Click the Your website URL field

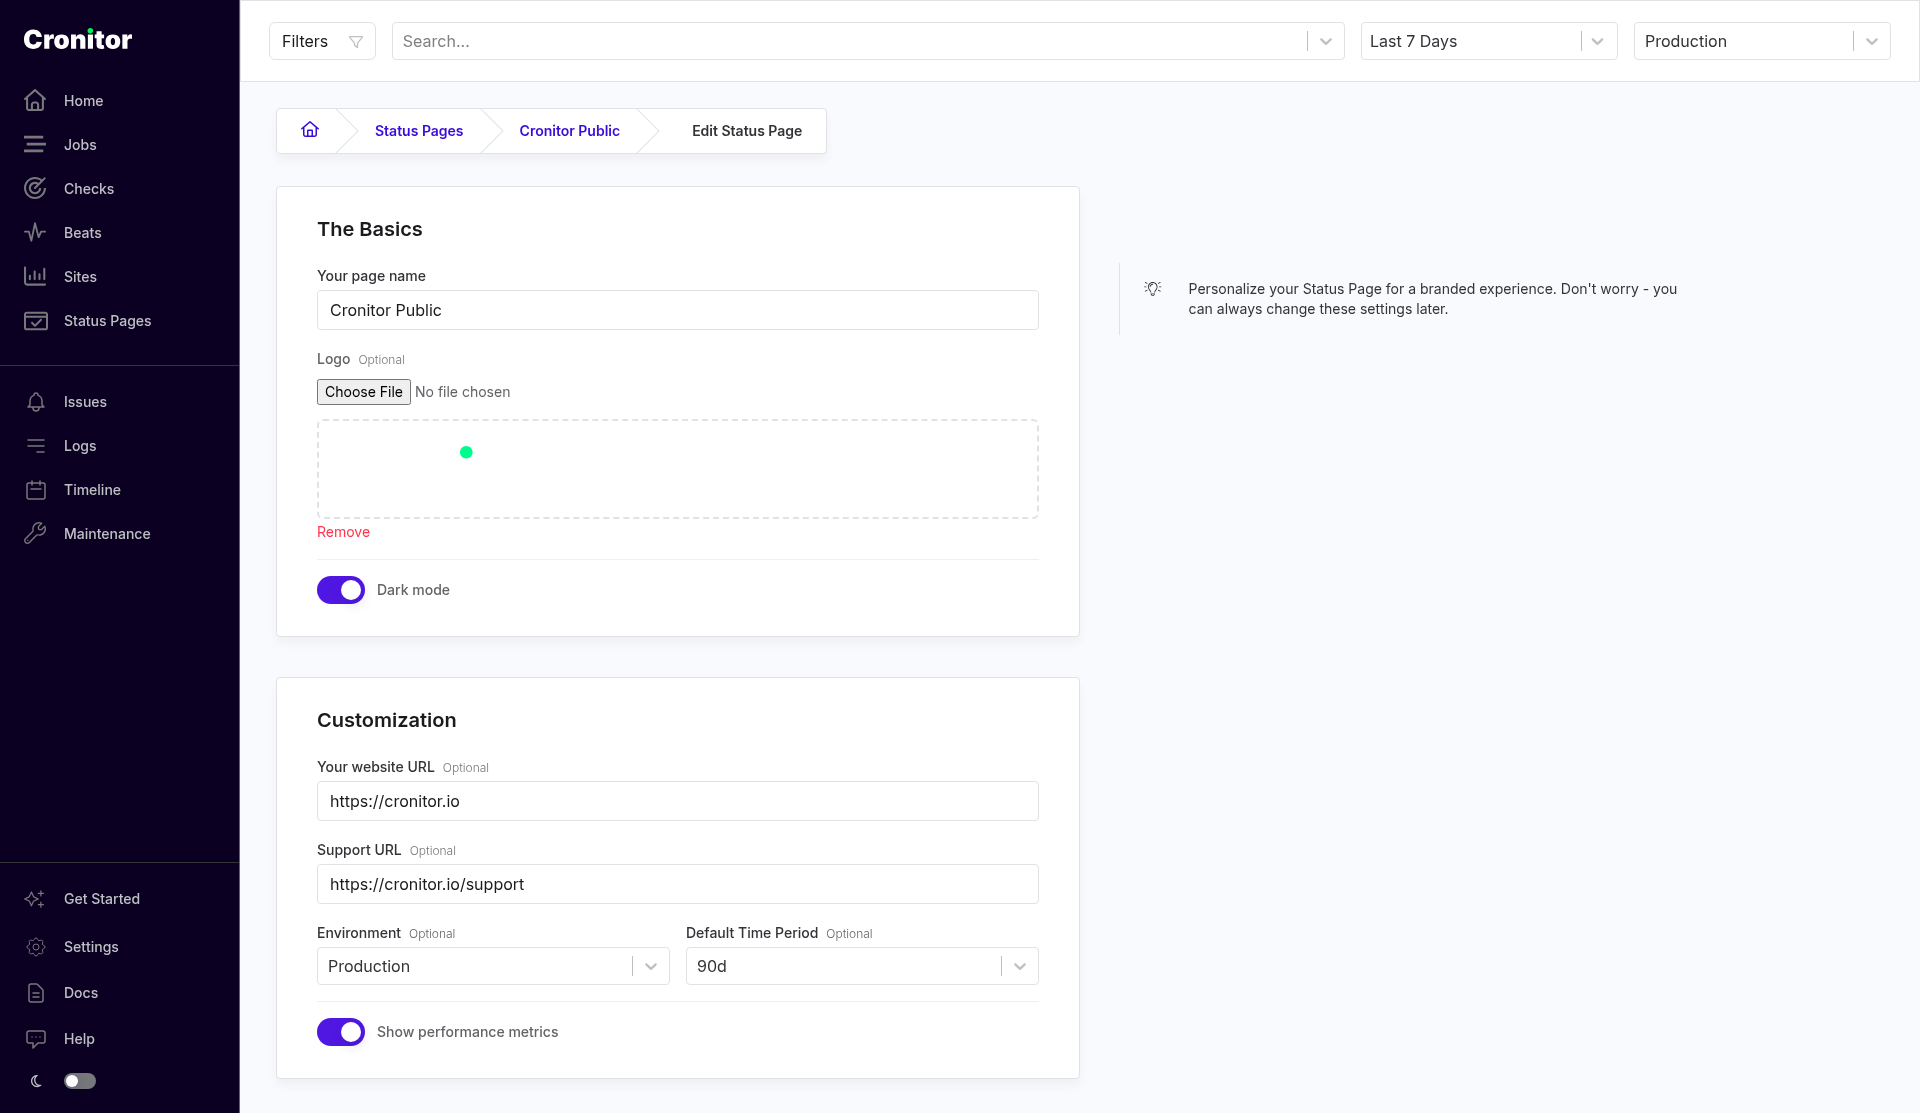click(678, 801)
